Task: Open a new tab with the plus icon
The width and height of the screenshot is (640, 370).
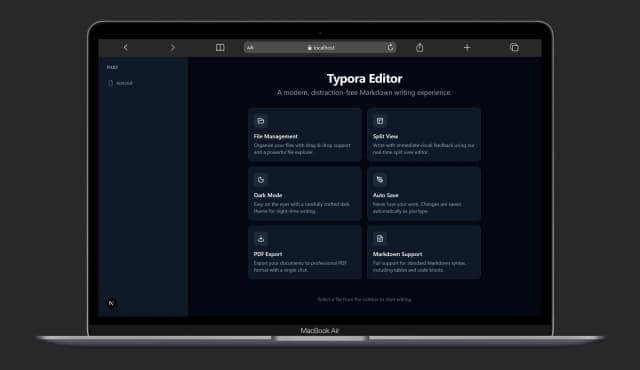Action: pos(467,48)
